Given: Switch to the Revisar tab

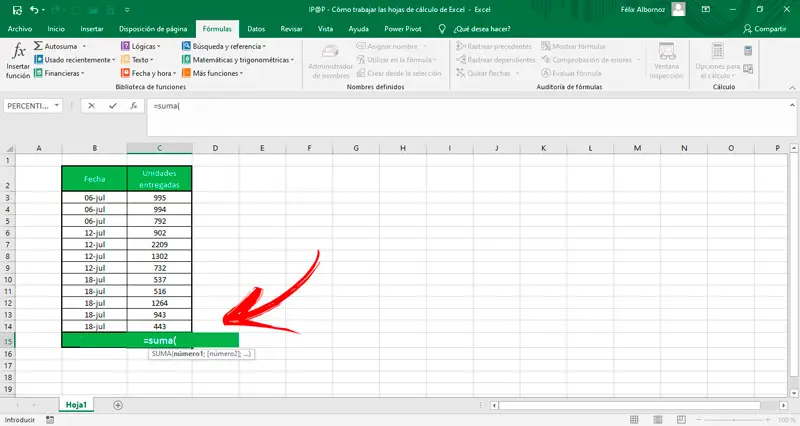Looking at the screenshot, I should click(291, 29).
